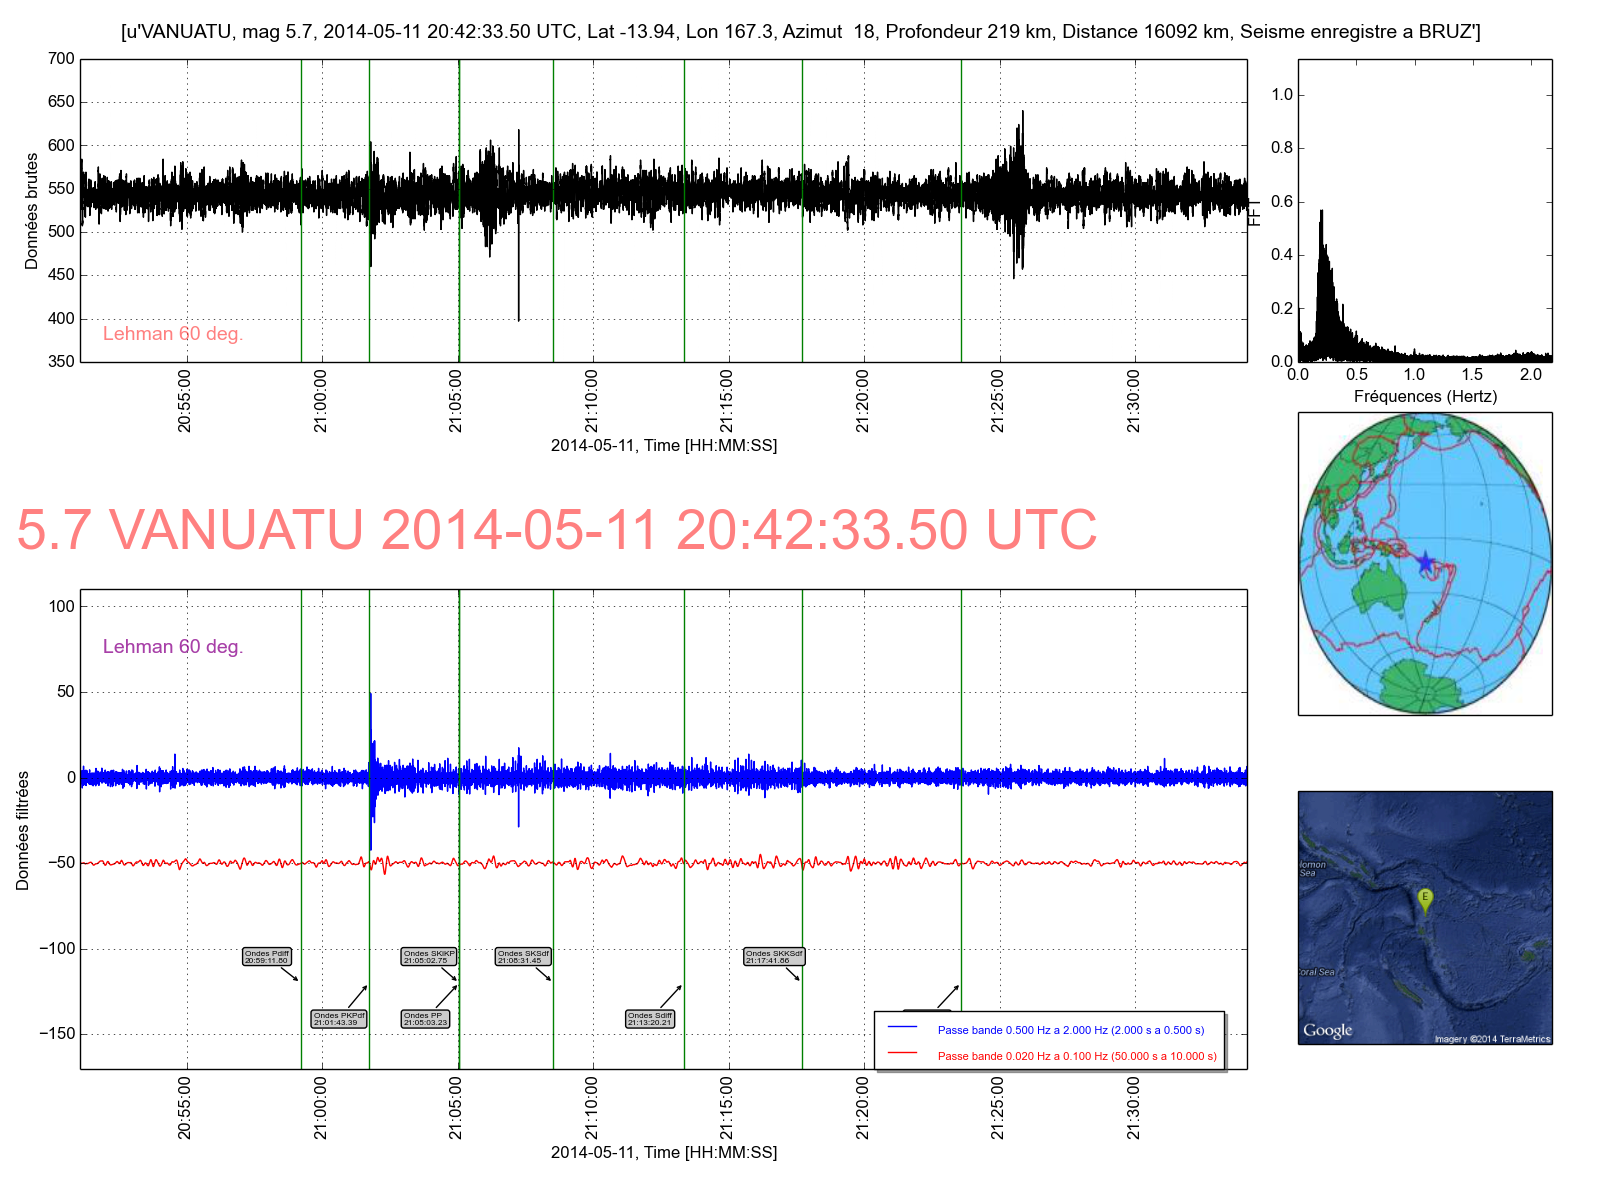Click the Ondes SKSdf annotation box
The width and height of the screenshot is (1600, 1188).
(x=523, y=957)
